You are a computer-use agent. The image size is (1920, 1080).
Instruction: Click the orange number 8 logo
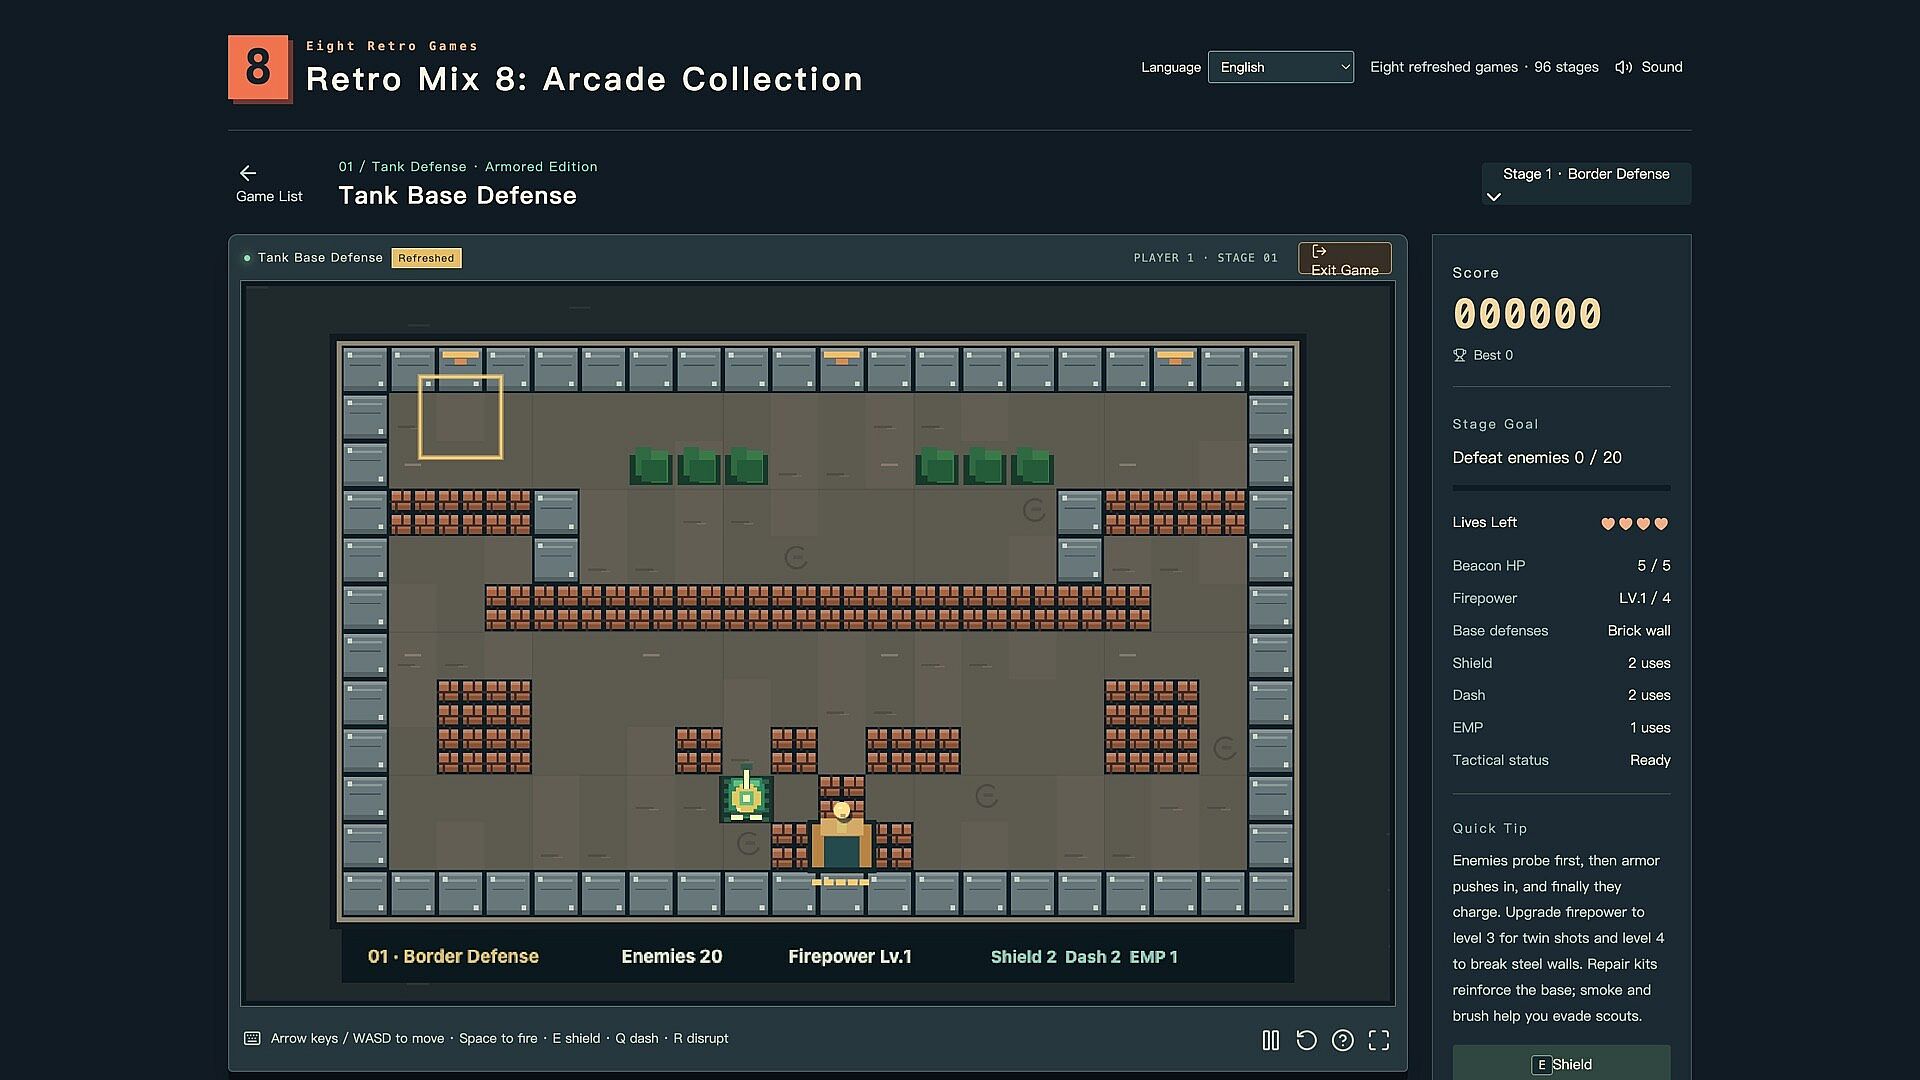click(259, 68)
